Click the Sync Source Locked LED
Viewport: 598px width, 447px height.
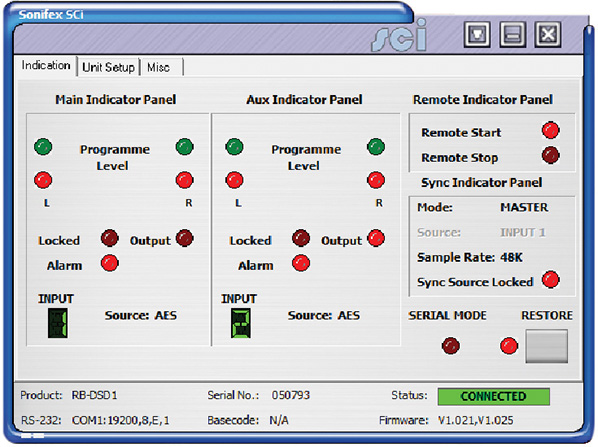click(x=550, y=280)
